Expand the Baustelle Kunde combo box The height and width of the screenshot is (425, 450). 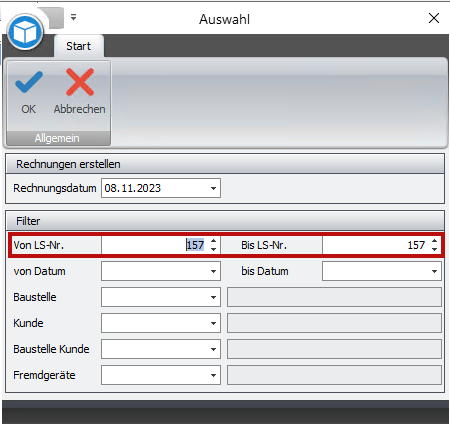click(x=214, y=349)
